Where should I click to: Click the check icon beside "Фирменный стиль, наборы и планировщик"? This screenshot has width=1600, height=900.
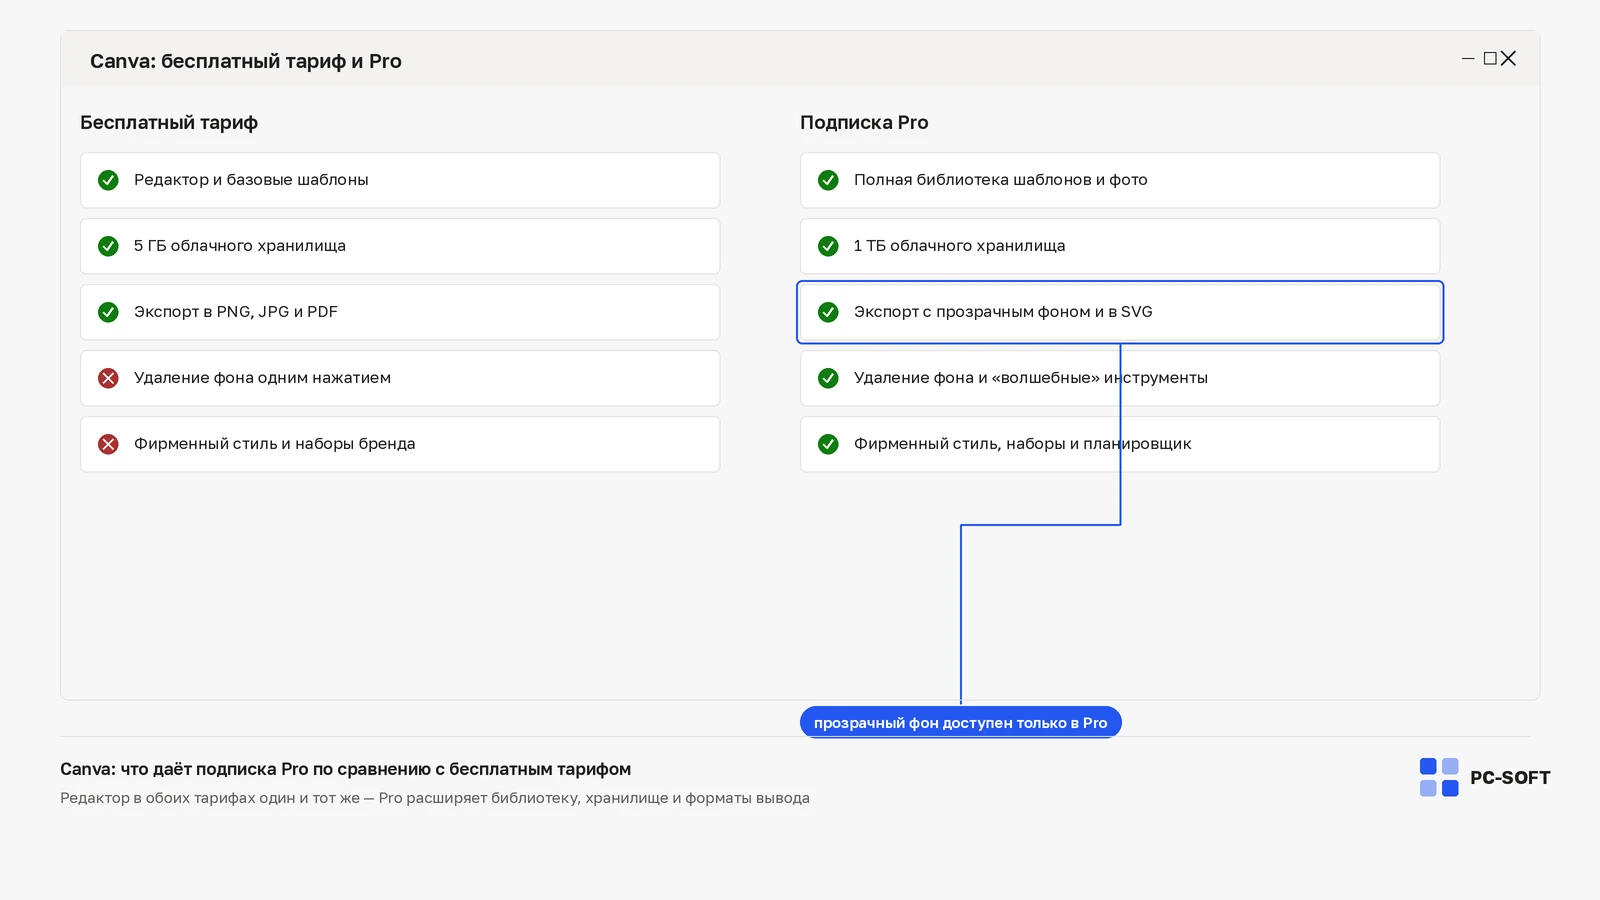pos(828,444)
